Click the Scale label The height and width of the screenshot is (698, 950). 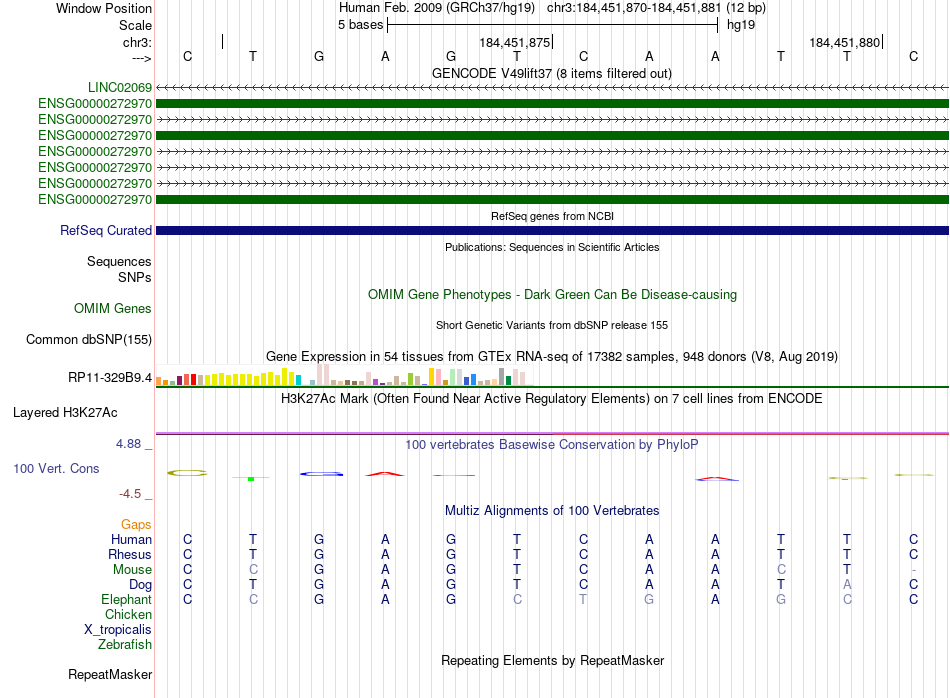click(135, 25)
